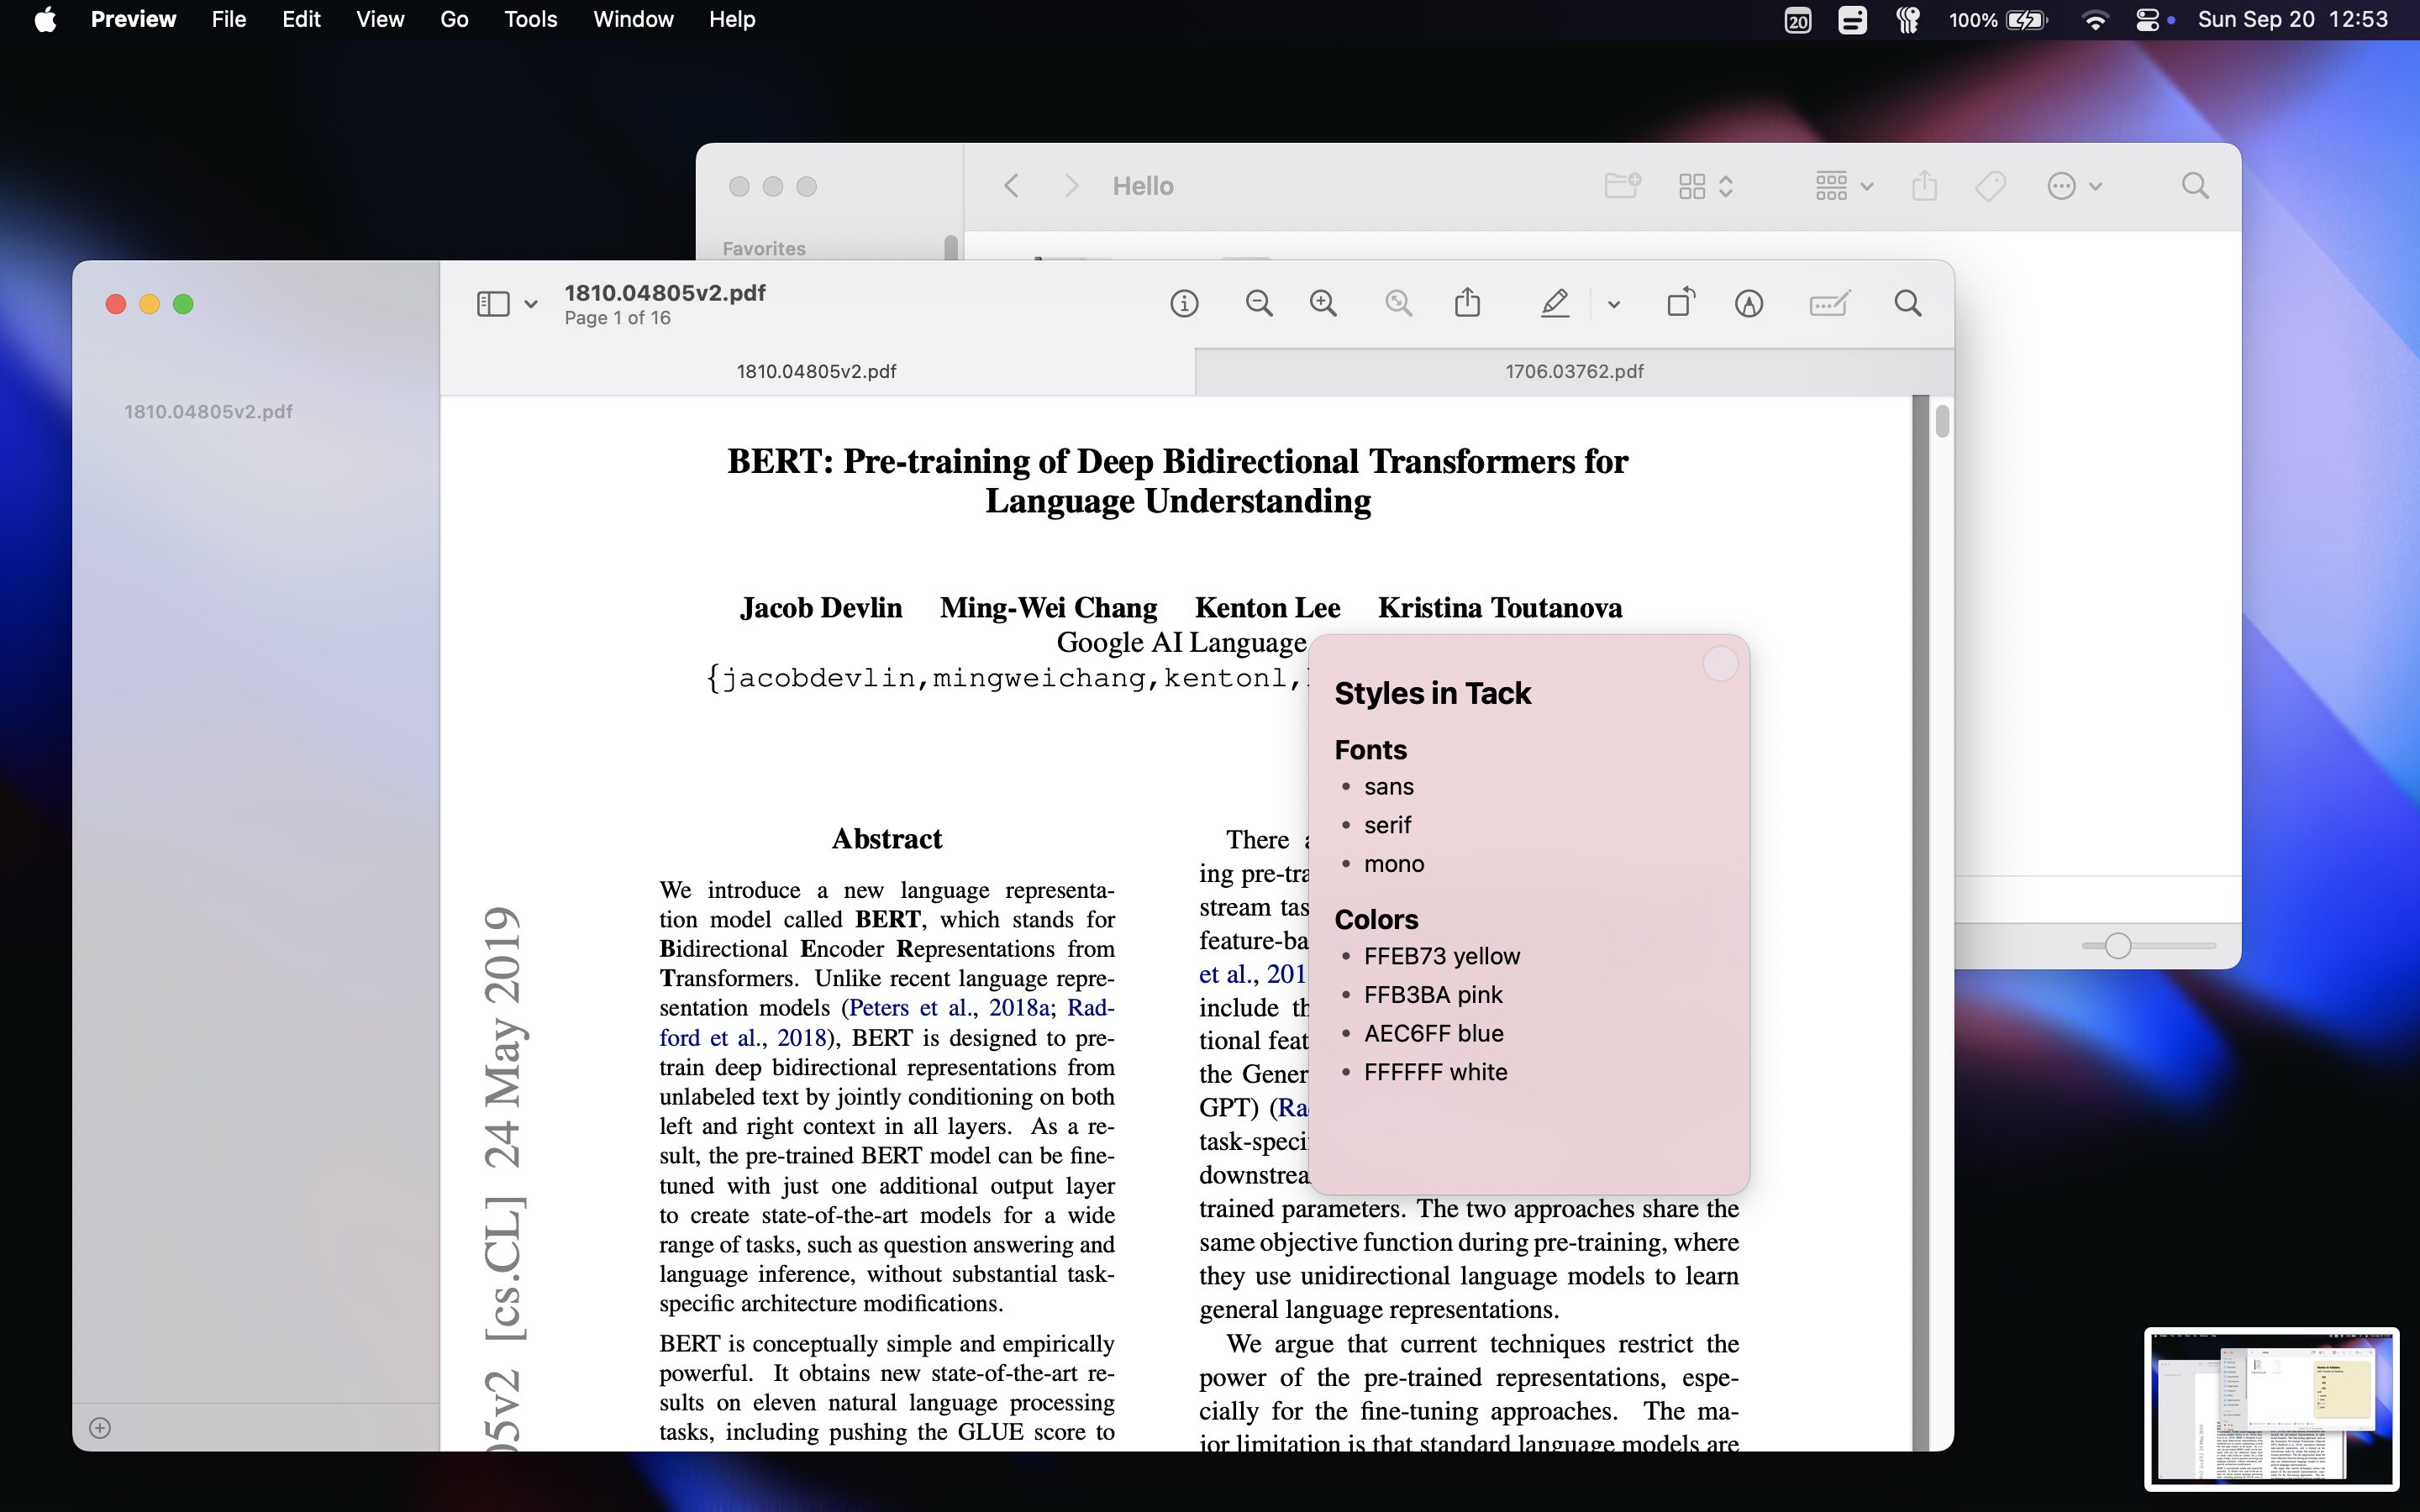Open the Inspector info icon in Preview toolbar
The width and height of the screenshot is (2420, 1512).
coord(1184,304)
